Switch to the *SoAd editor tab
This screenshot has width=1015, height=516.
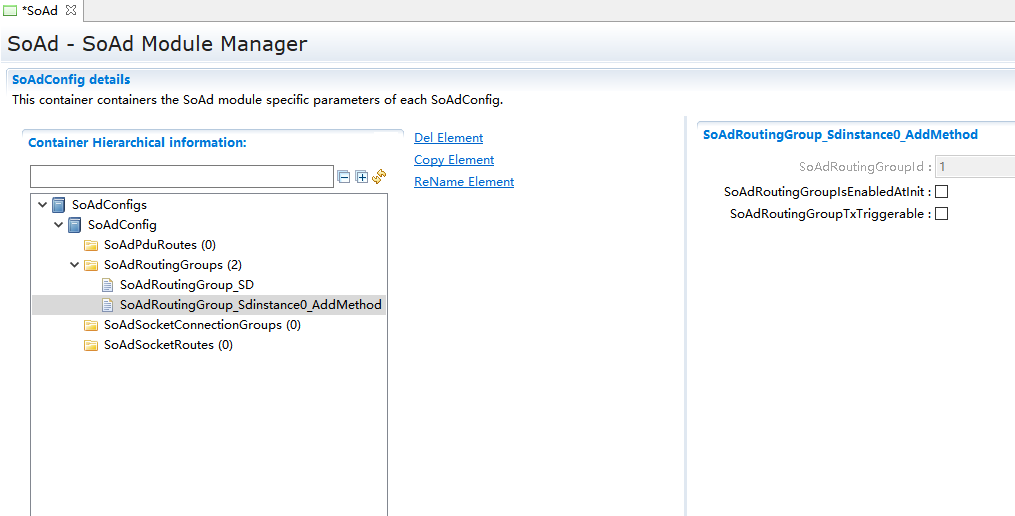coord(40,10)
